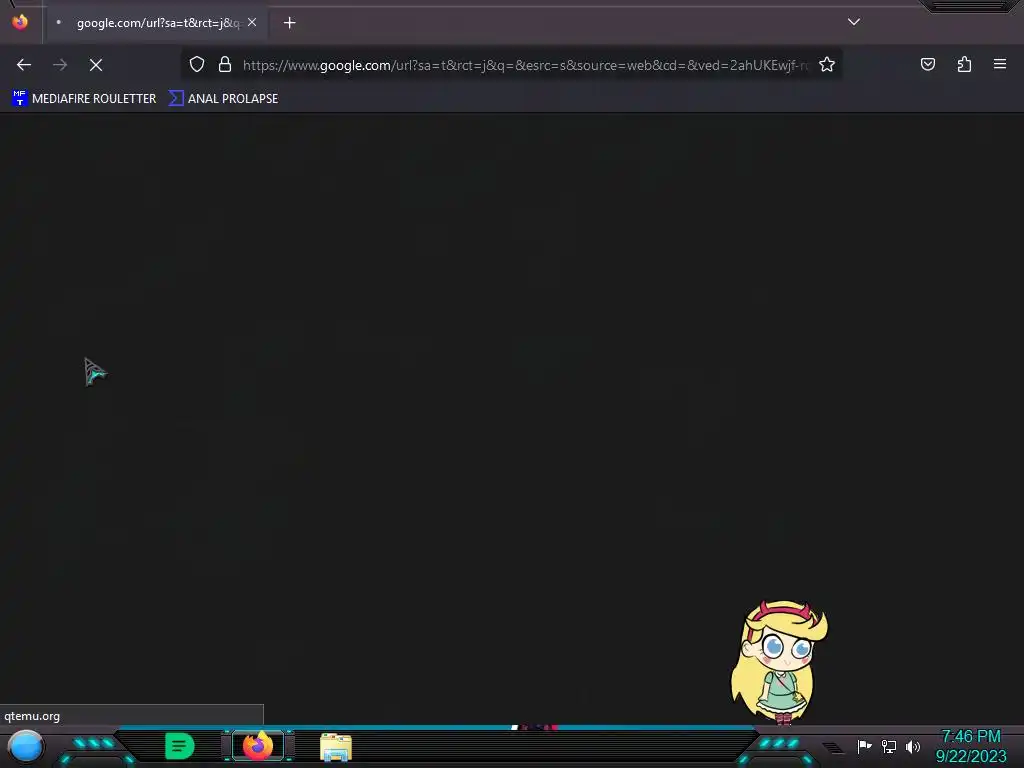Open a new tab with plus button

tap(289, 23)
